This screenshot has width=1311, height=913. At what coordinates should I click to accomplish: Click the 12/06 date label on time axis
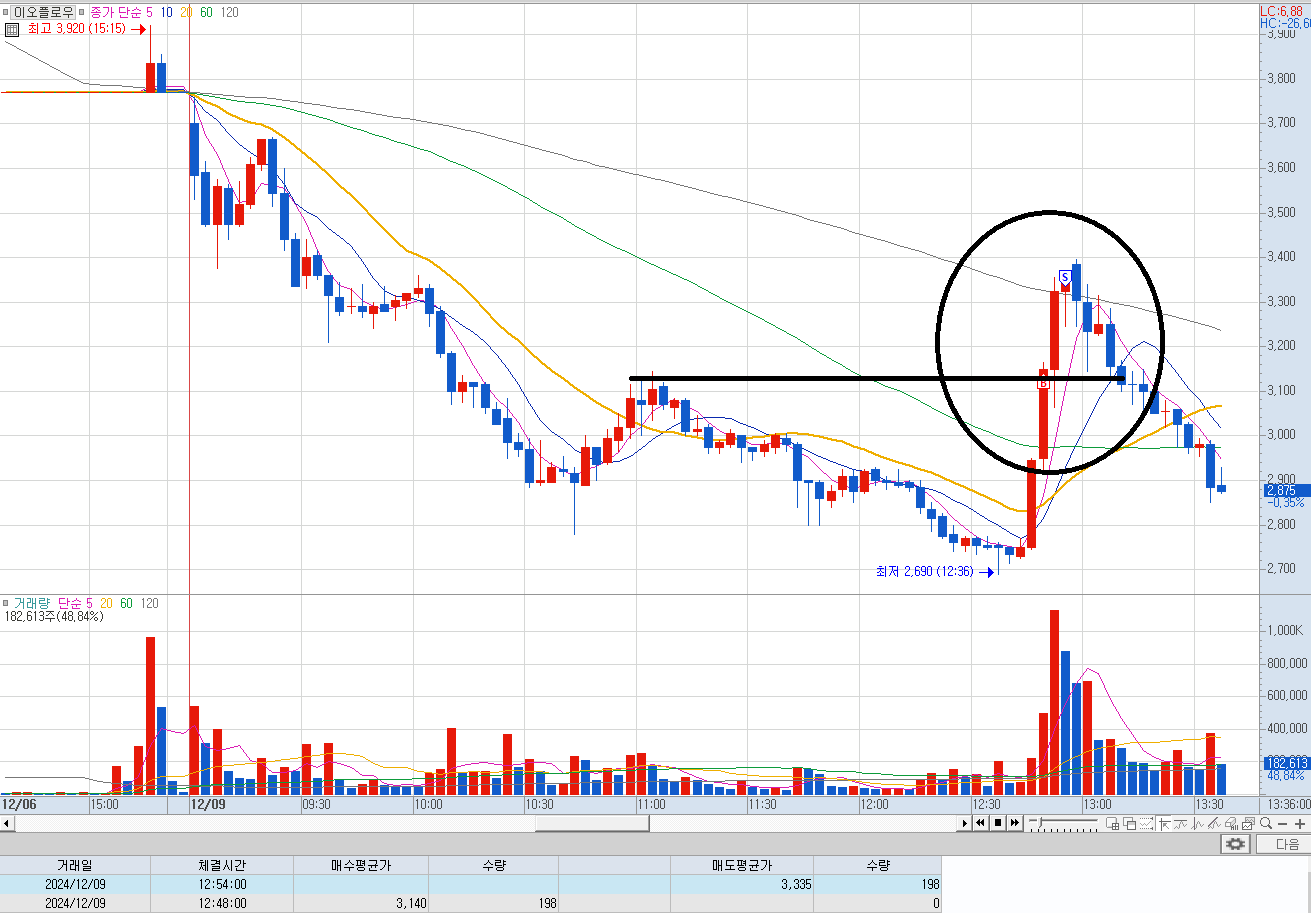[19, 803]
